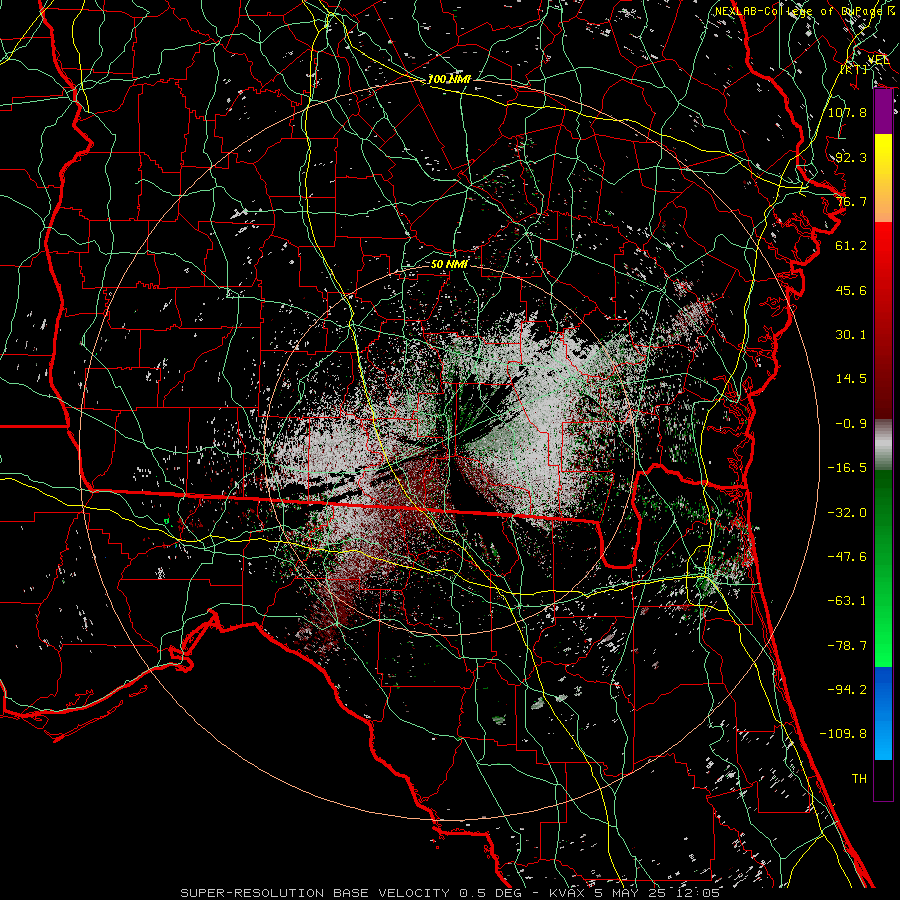Click the [KT] units label
This screenshot has width=900, height=900.
tap(854, 69)
